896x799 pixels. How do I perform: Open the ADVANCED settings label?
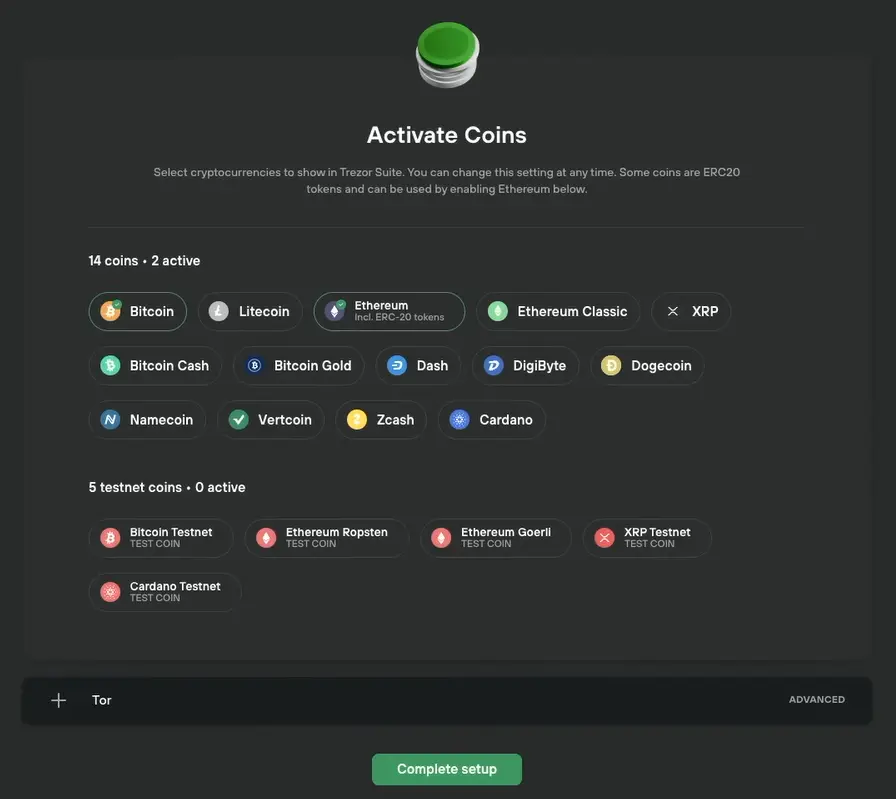(817, 700)
